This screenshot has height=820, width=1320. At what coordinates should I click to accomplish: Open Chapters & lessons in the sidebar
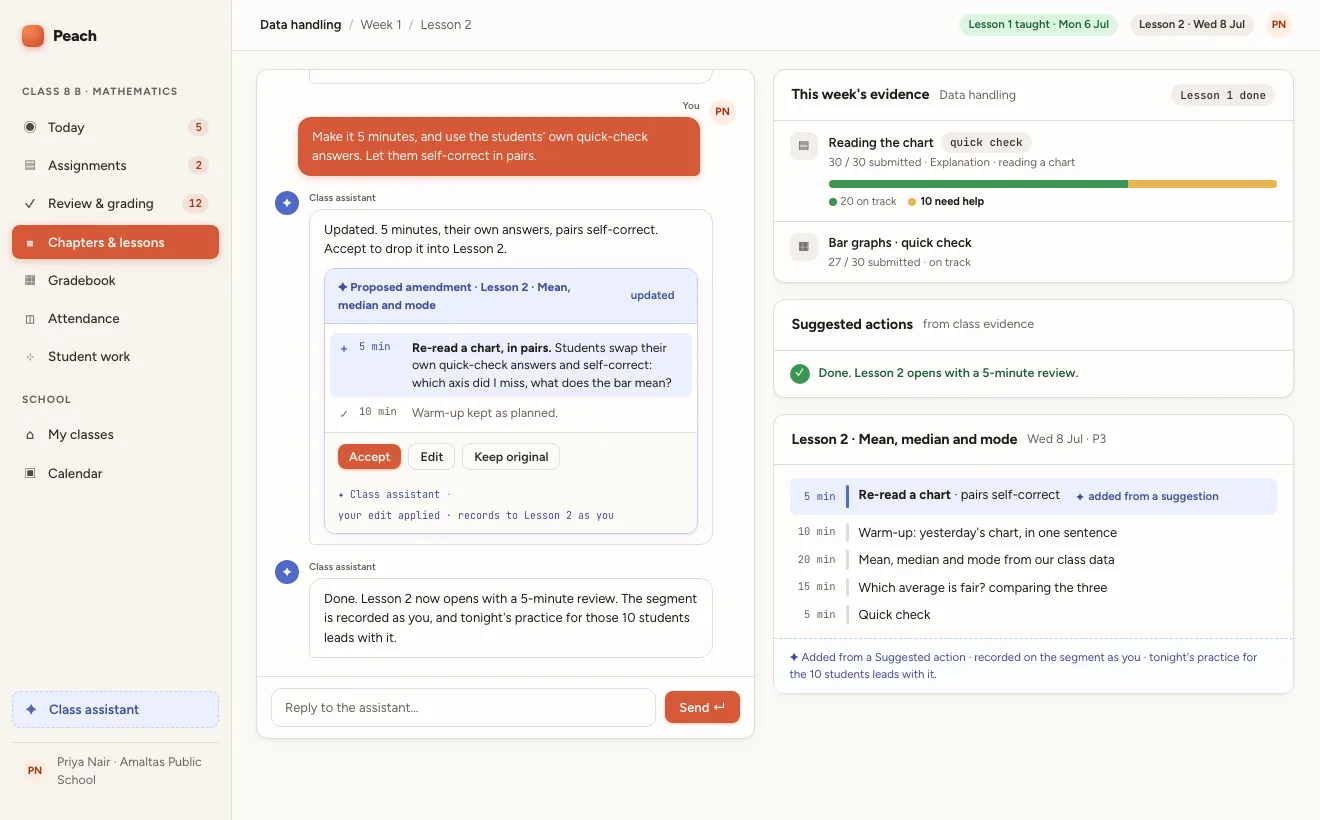click(x=115, y=242)
